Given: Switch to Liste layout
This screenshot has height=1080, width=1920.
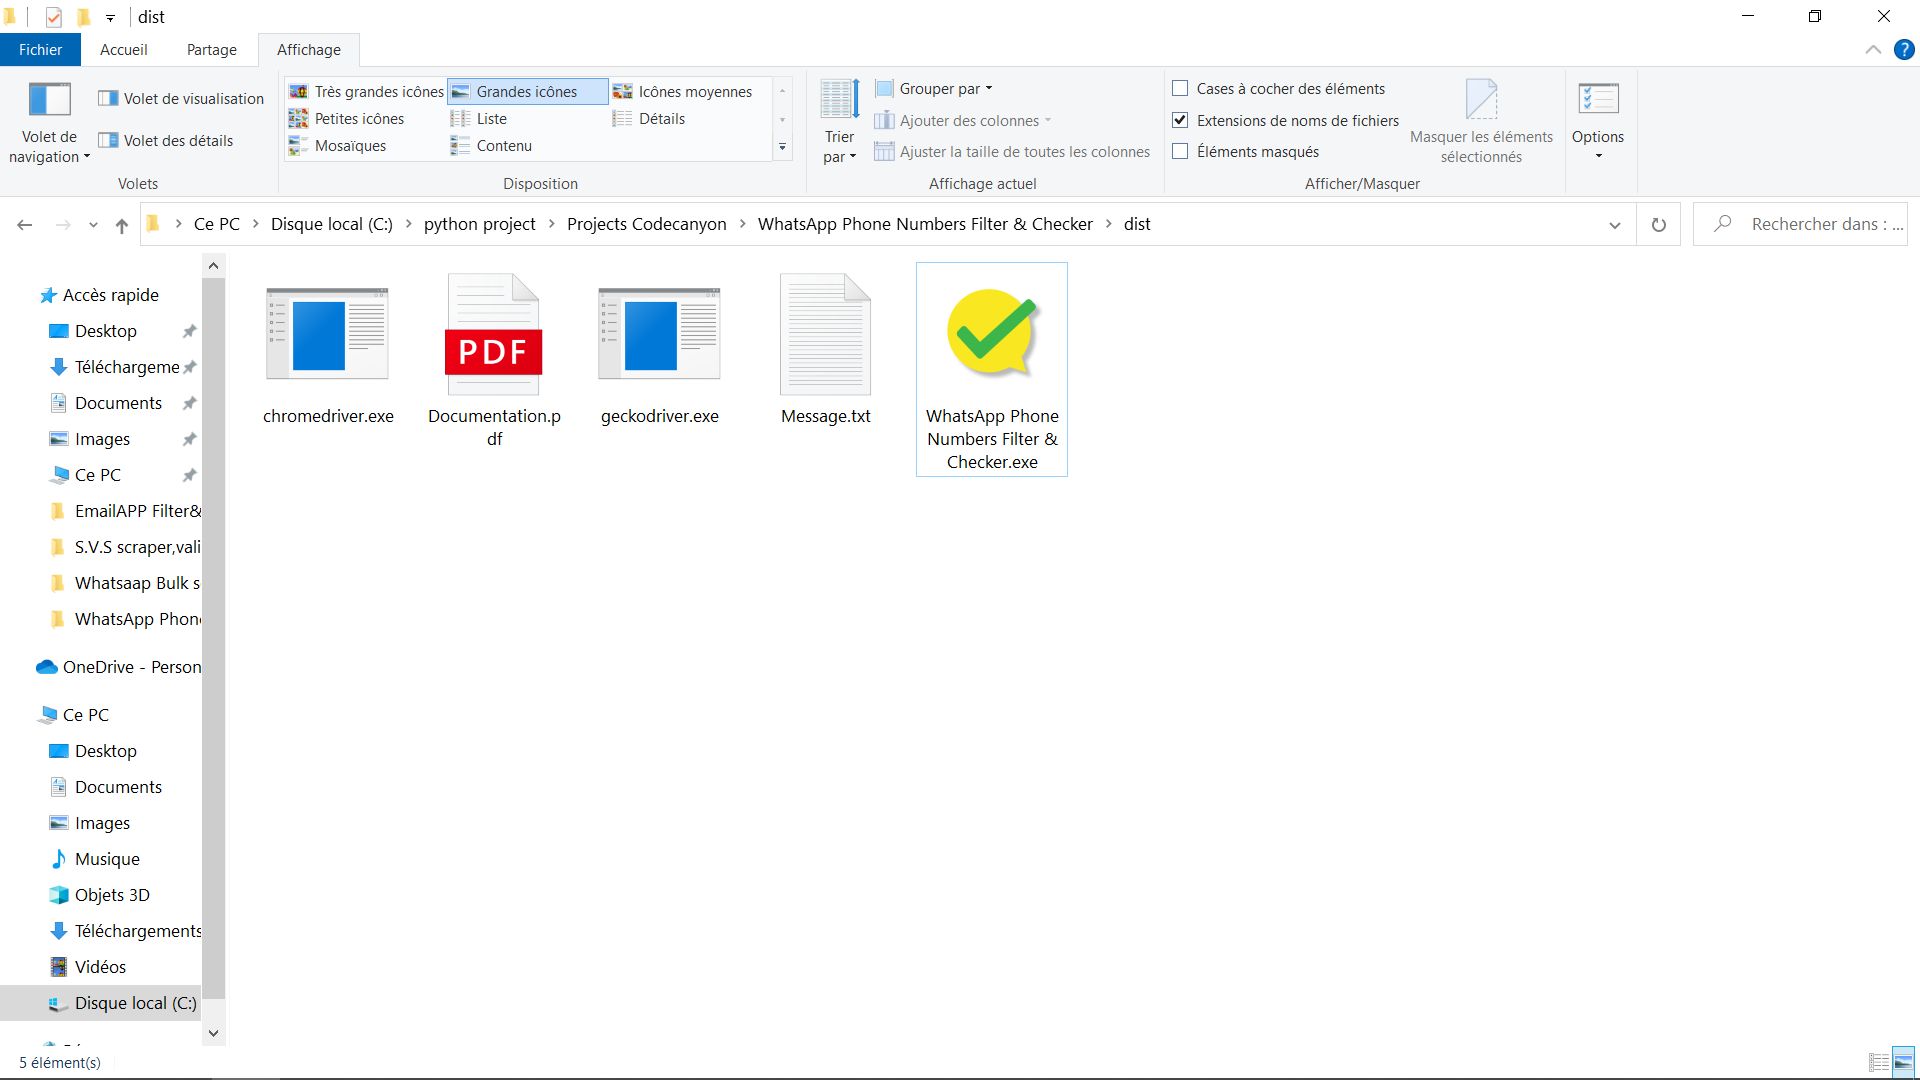Looking at the screenshot, I should [x=479, y=118].
